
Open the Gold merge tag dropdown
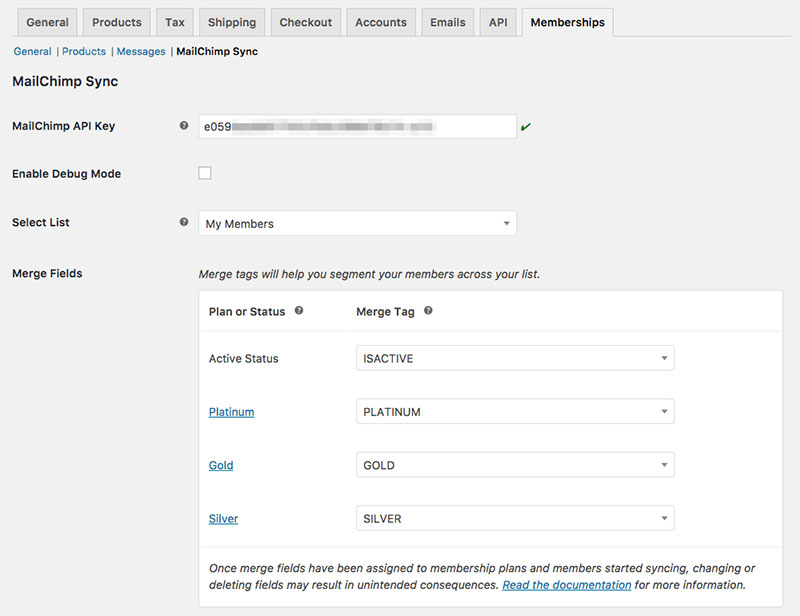pos(515,464)
